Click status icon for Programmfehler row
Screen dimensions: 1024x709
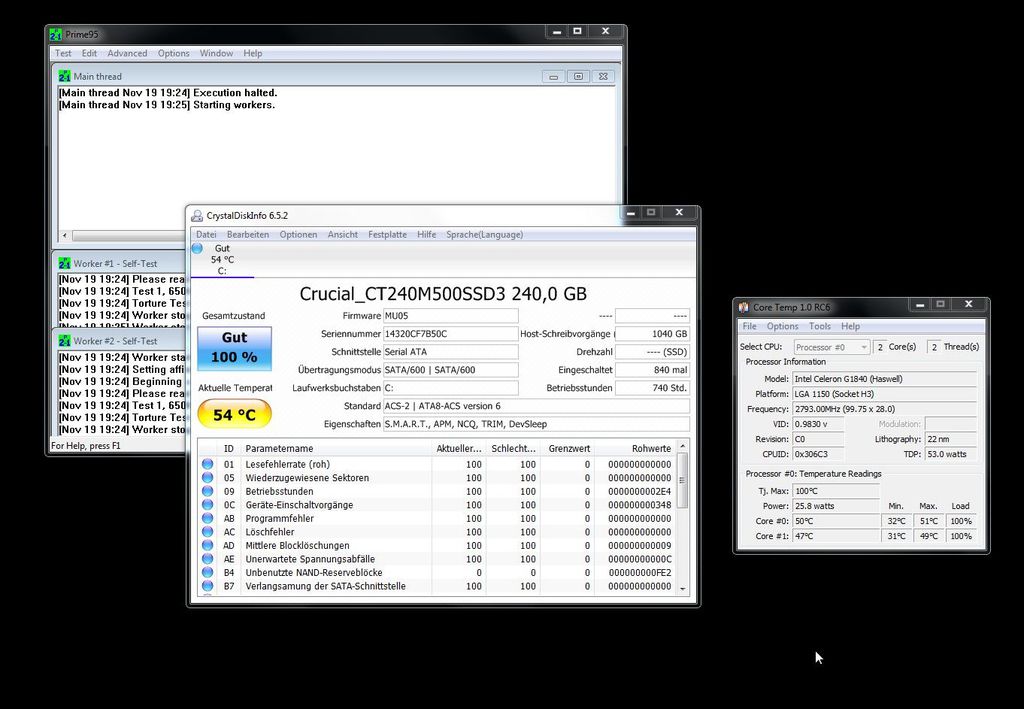(208, 518)
